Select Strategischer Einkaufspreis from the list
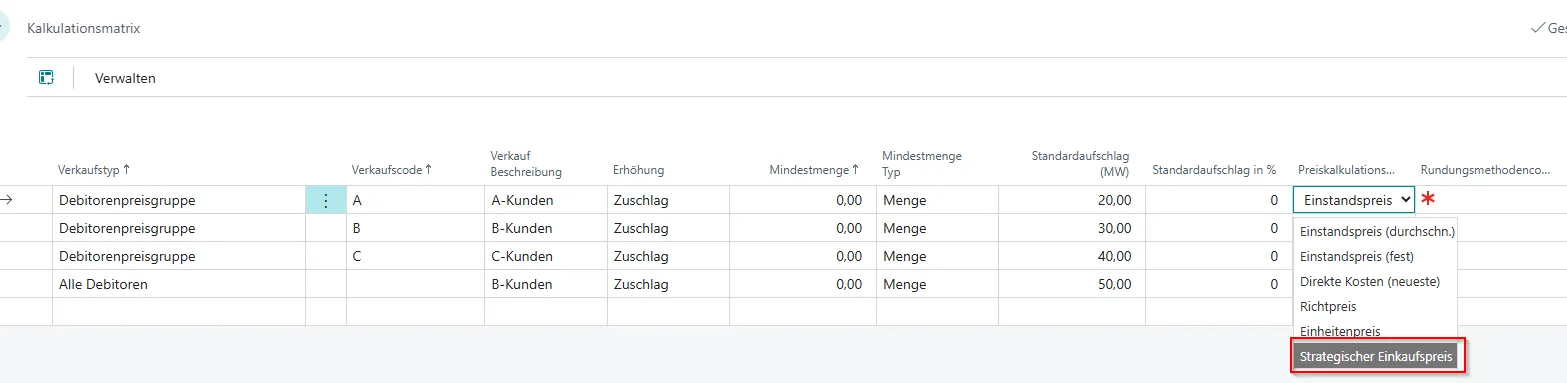Image resolution: width=1567 pixels, height=383 pixels. pos(1375,355)
